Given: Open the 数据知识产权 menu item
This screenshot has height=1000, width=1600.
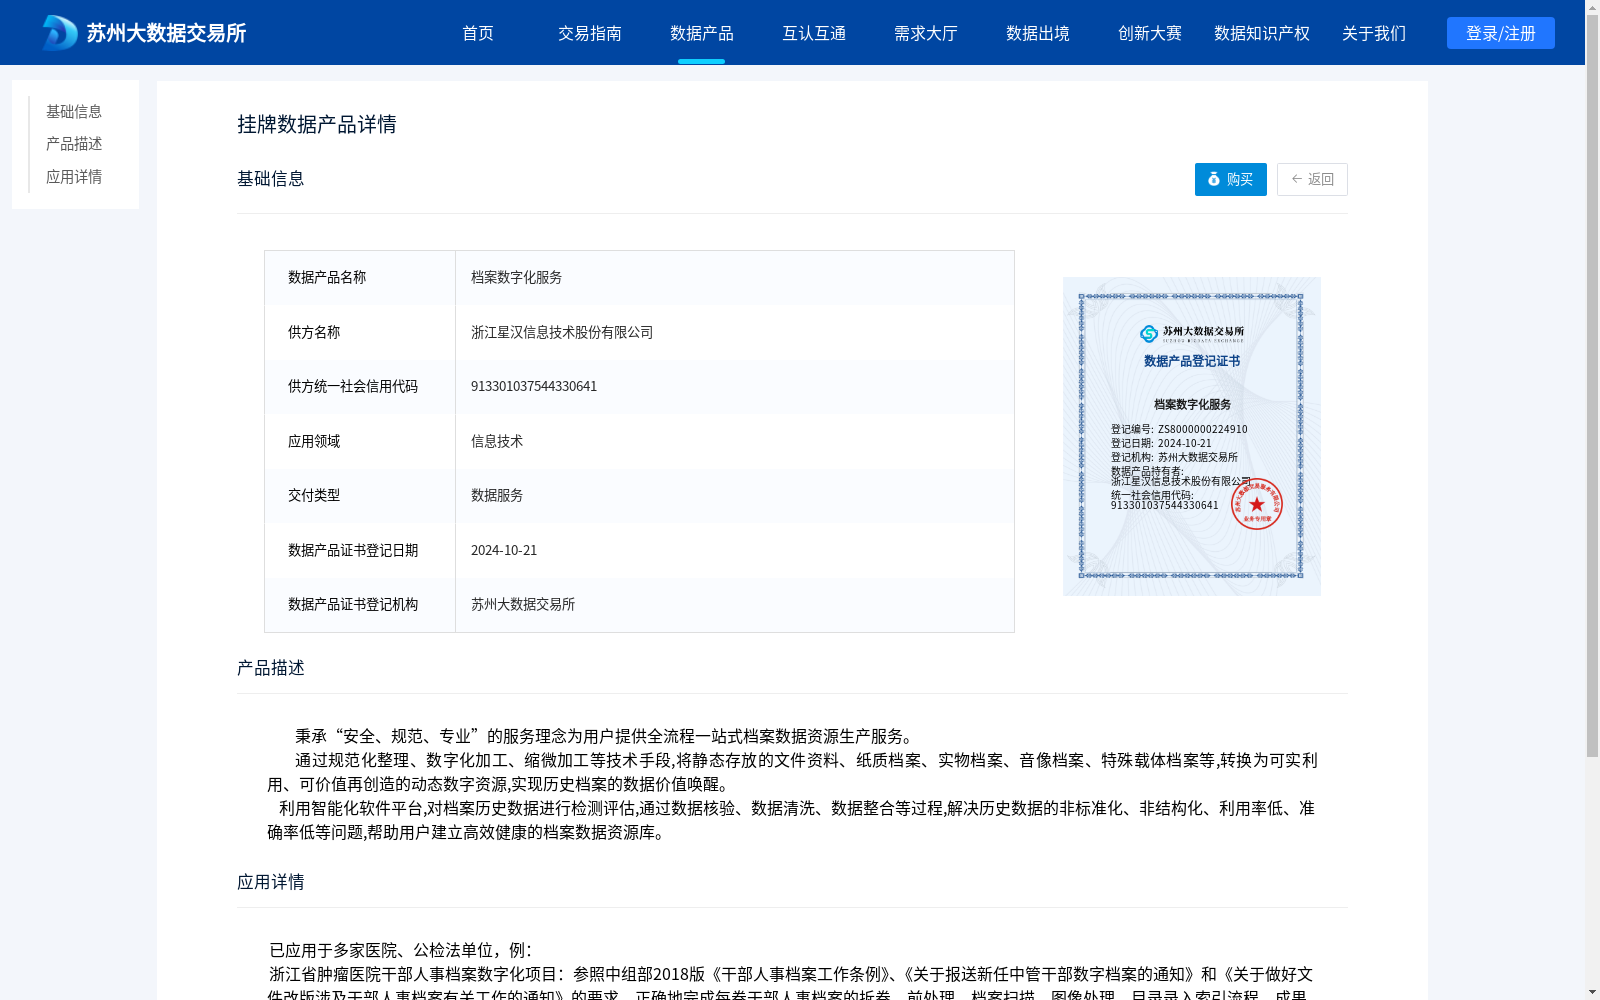Looking at the screenshot, I should click(x=1262, y=33).
